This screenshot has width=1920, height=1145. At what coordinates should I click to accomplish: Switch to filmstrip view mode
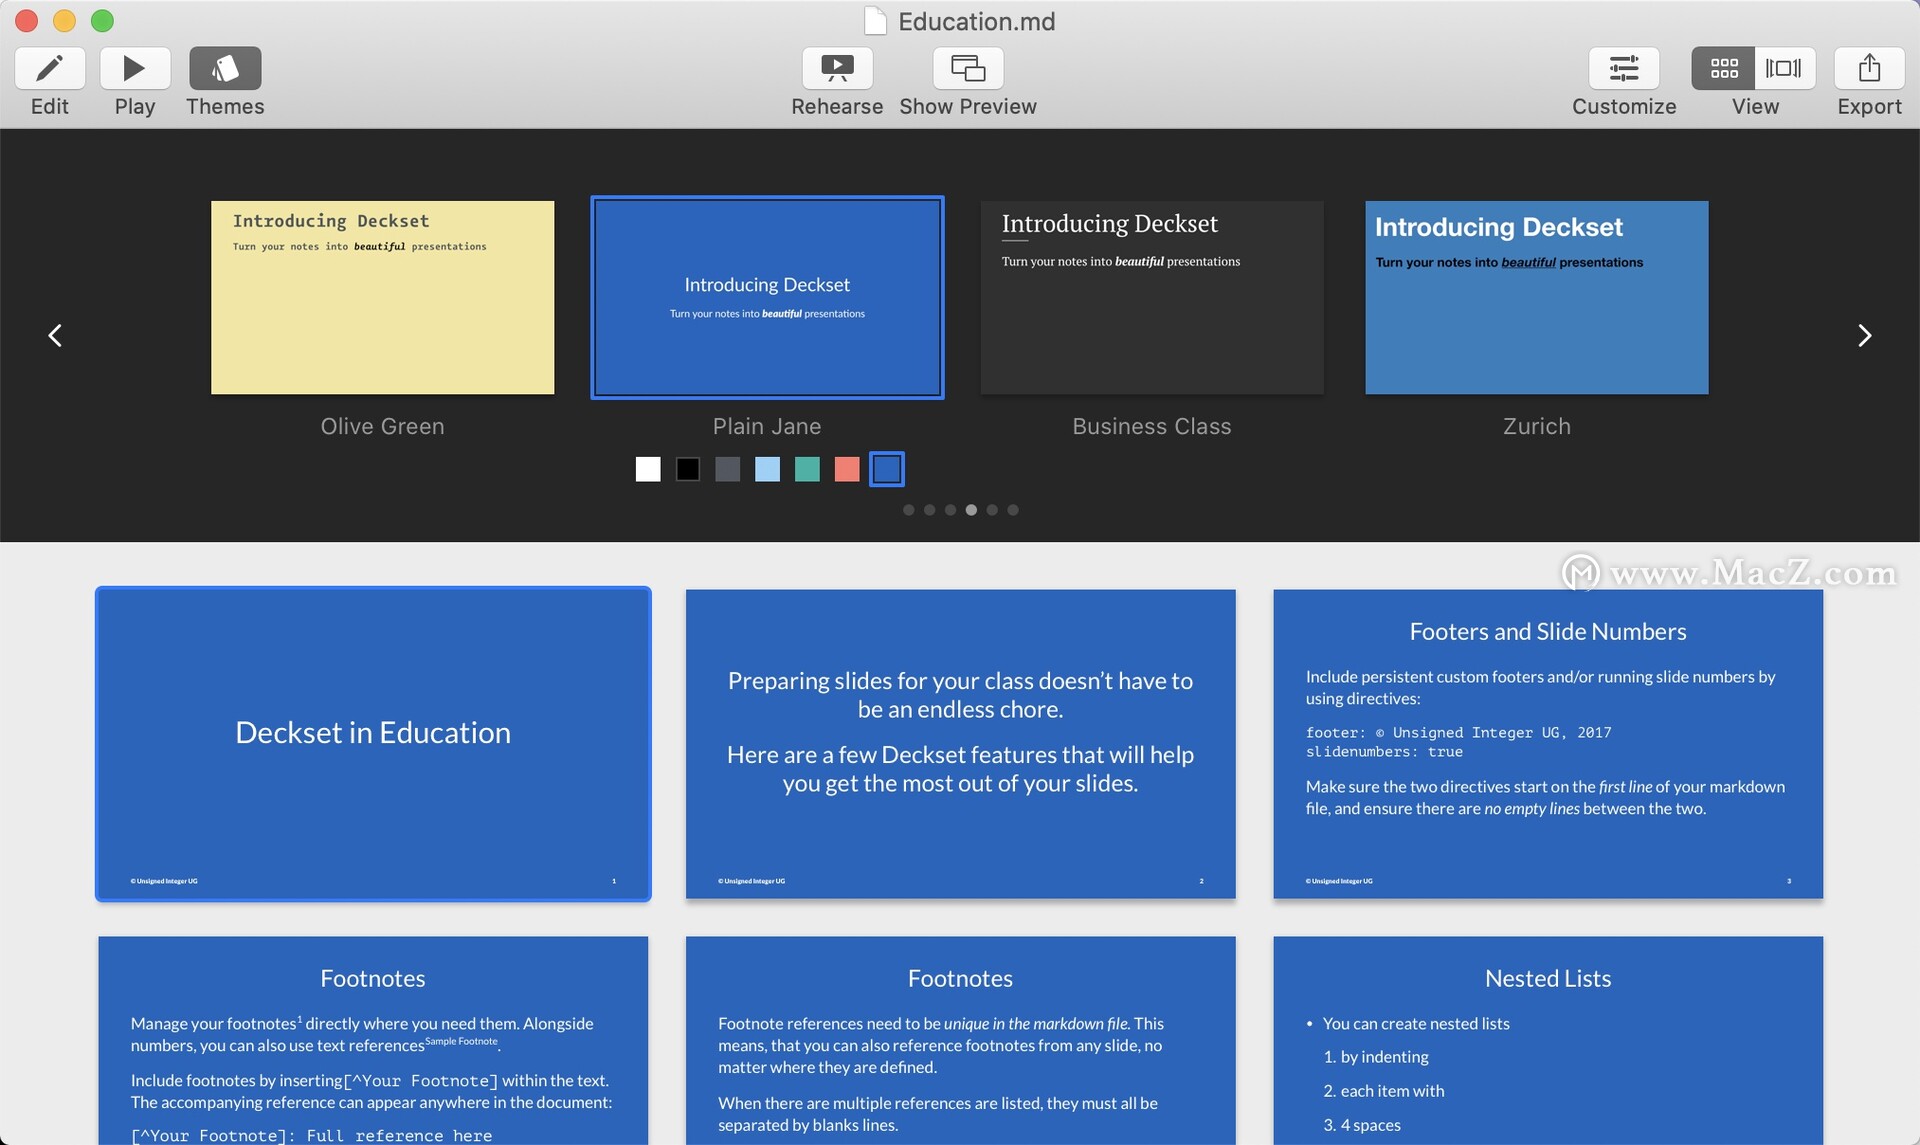pyautogui.click(x=1784, y=68)
